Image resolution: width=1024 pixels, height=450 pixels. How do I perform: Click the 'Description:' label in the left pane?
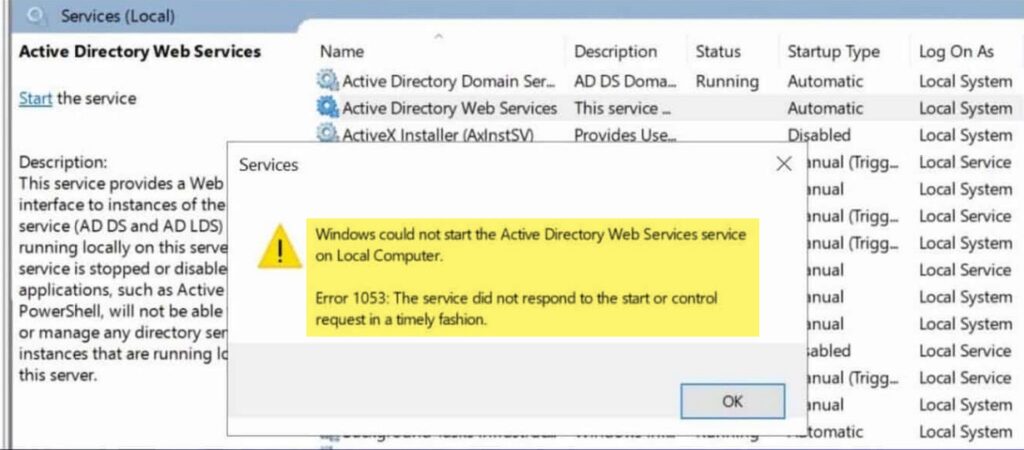pos(63,161)
